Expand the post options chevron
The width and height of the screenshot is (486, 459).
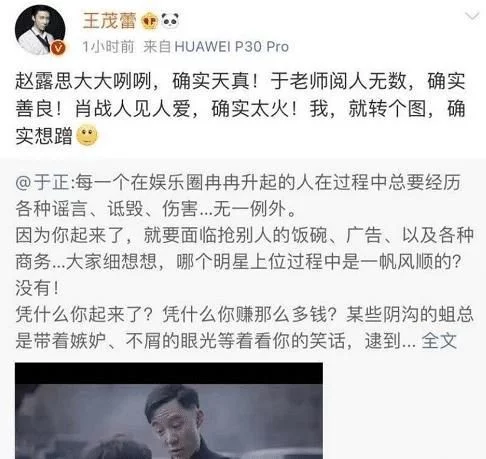472,16
